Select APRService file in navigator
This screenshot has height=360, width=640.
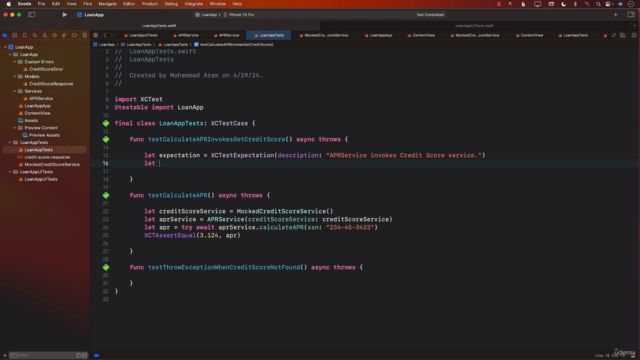pos(40,98)
